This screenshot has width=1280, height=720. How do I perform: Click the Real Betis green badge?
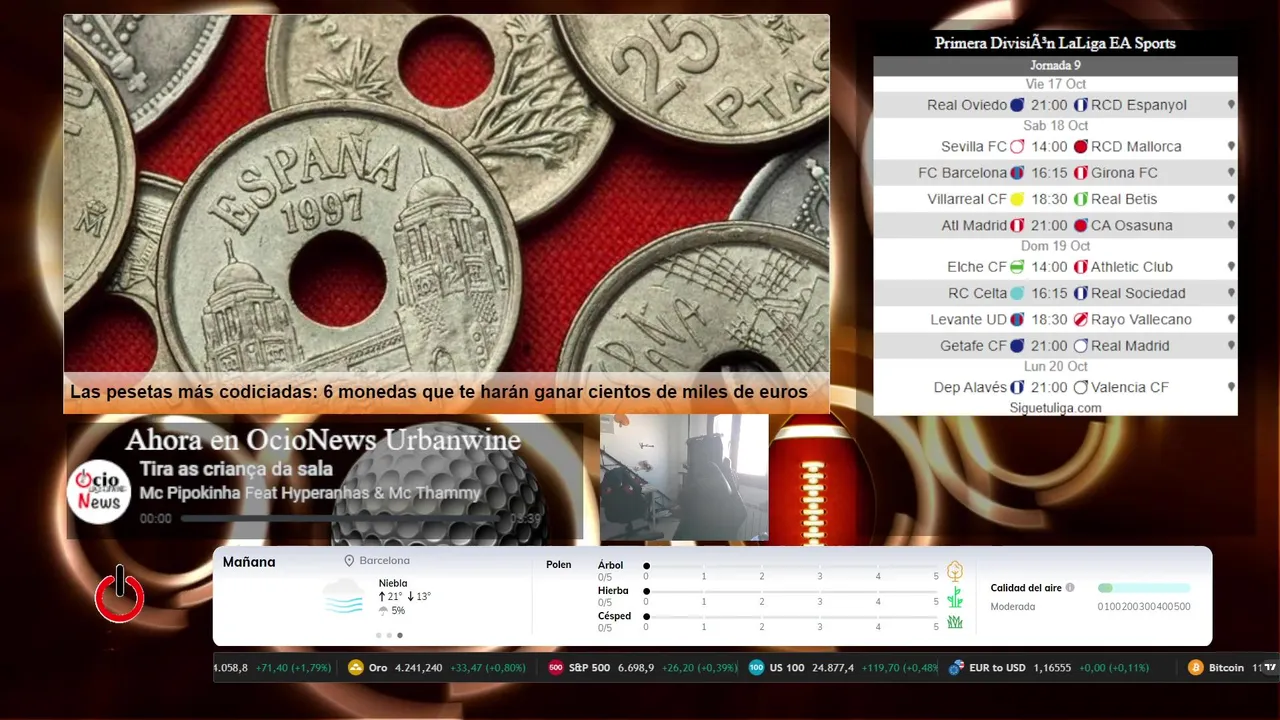[1080, 199]
